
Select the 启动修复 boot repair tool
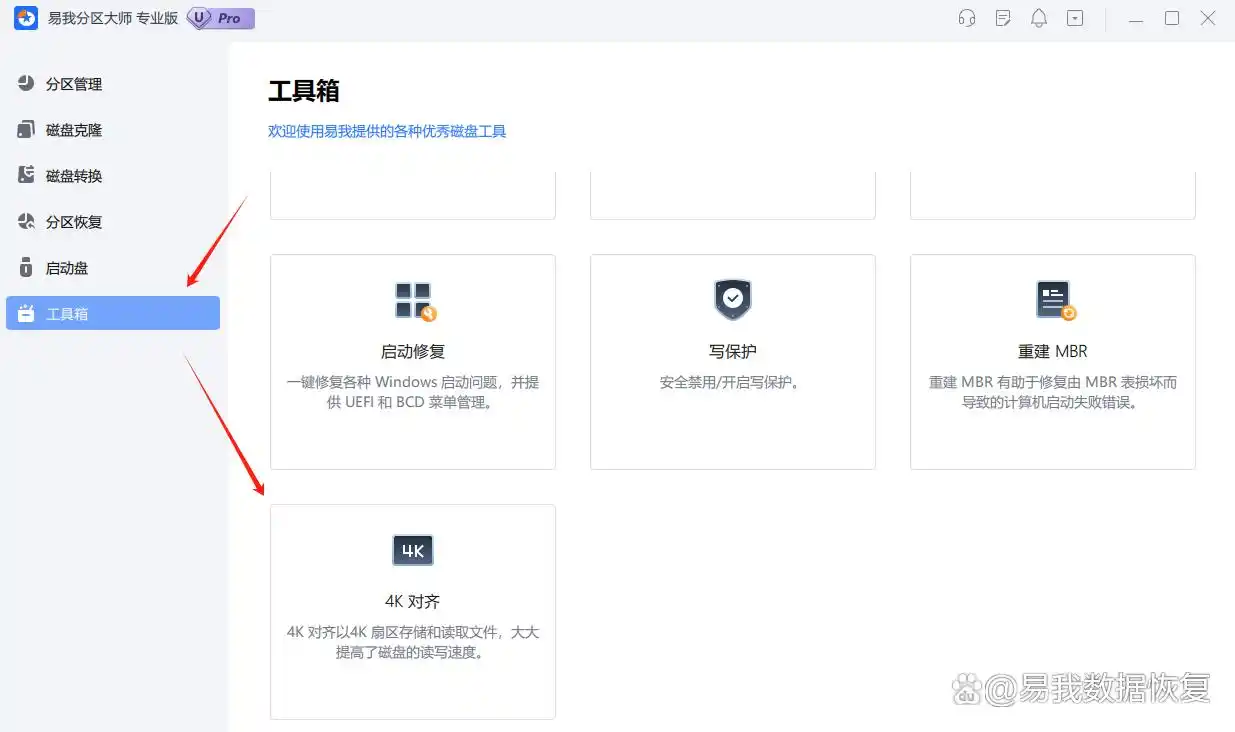point(412,350)
